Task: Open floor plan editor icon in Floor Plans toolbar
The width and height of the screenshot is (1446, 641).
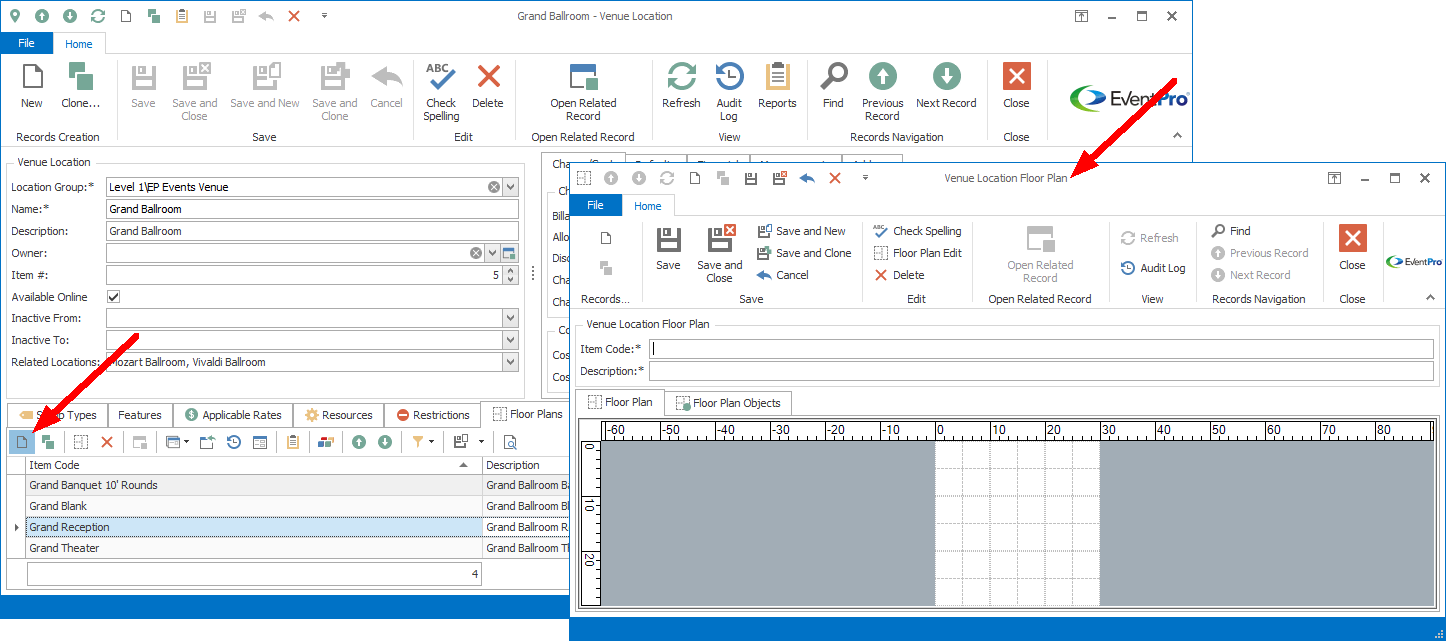Action: tap(81, 442)
